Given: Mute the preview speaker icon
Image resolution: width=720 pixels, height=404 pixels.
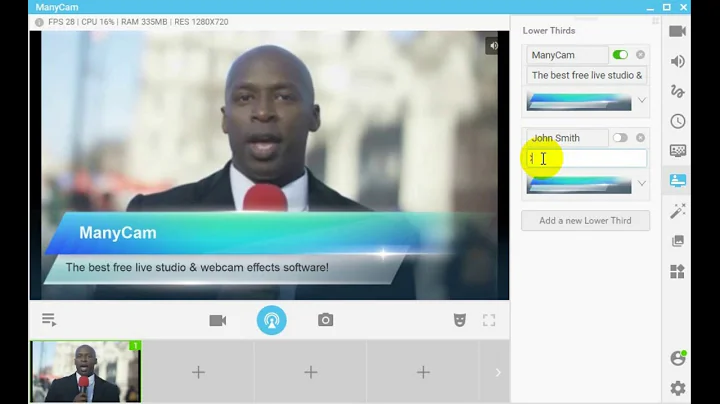Looking at the screenshot, I should coord(493,45).
